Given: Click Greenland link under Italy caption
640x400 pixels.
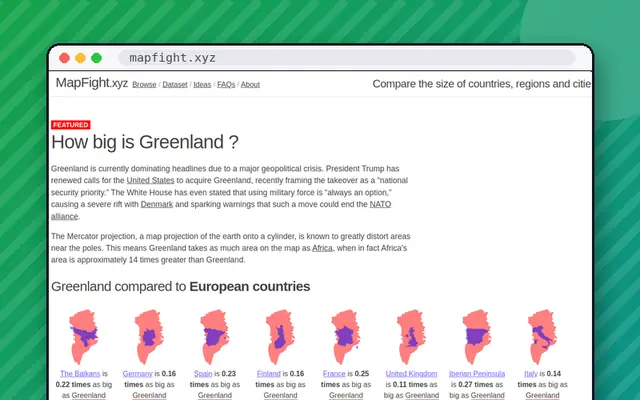Looking at the screenshot, I should 542,395.
